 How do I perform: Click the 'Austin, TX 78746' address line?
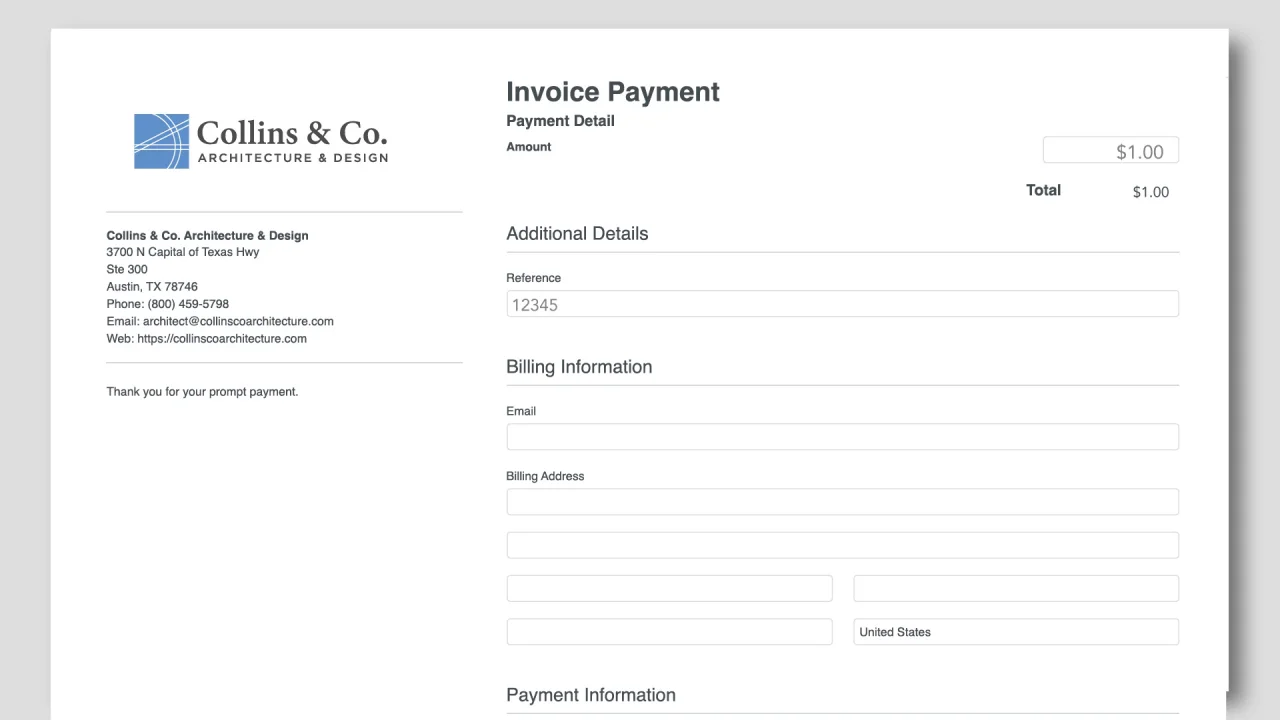click(x=152, y=286)
